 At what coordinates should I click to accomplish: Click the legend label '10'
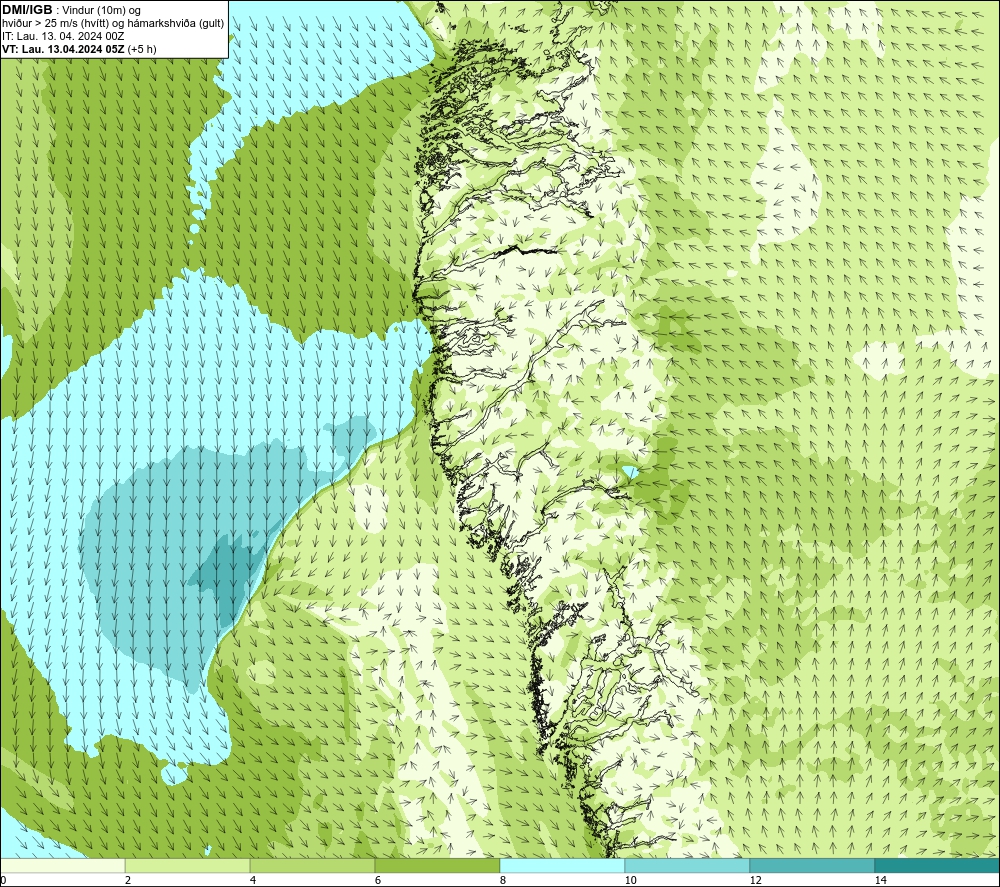tap(630, 880)
